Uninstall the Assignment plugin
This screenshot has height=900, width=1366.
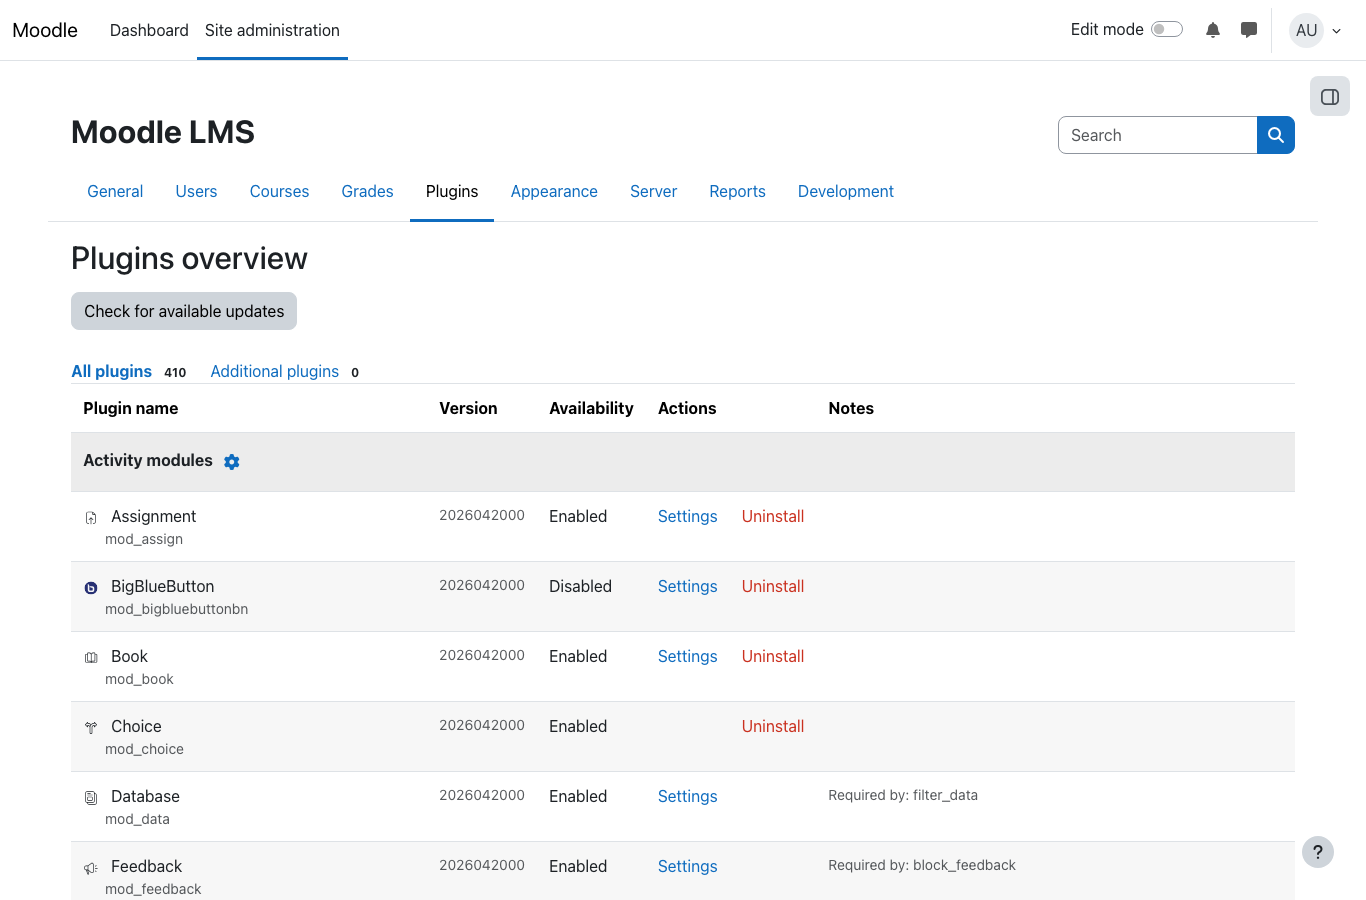click(773, 516)
